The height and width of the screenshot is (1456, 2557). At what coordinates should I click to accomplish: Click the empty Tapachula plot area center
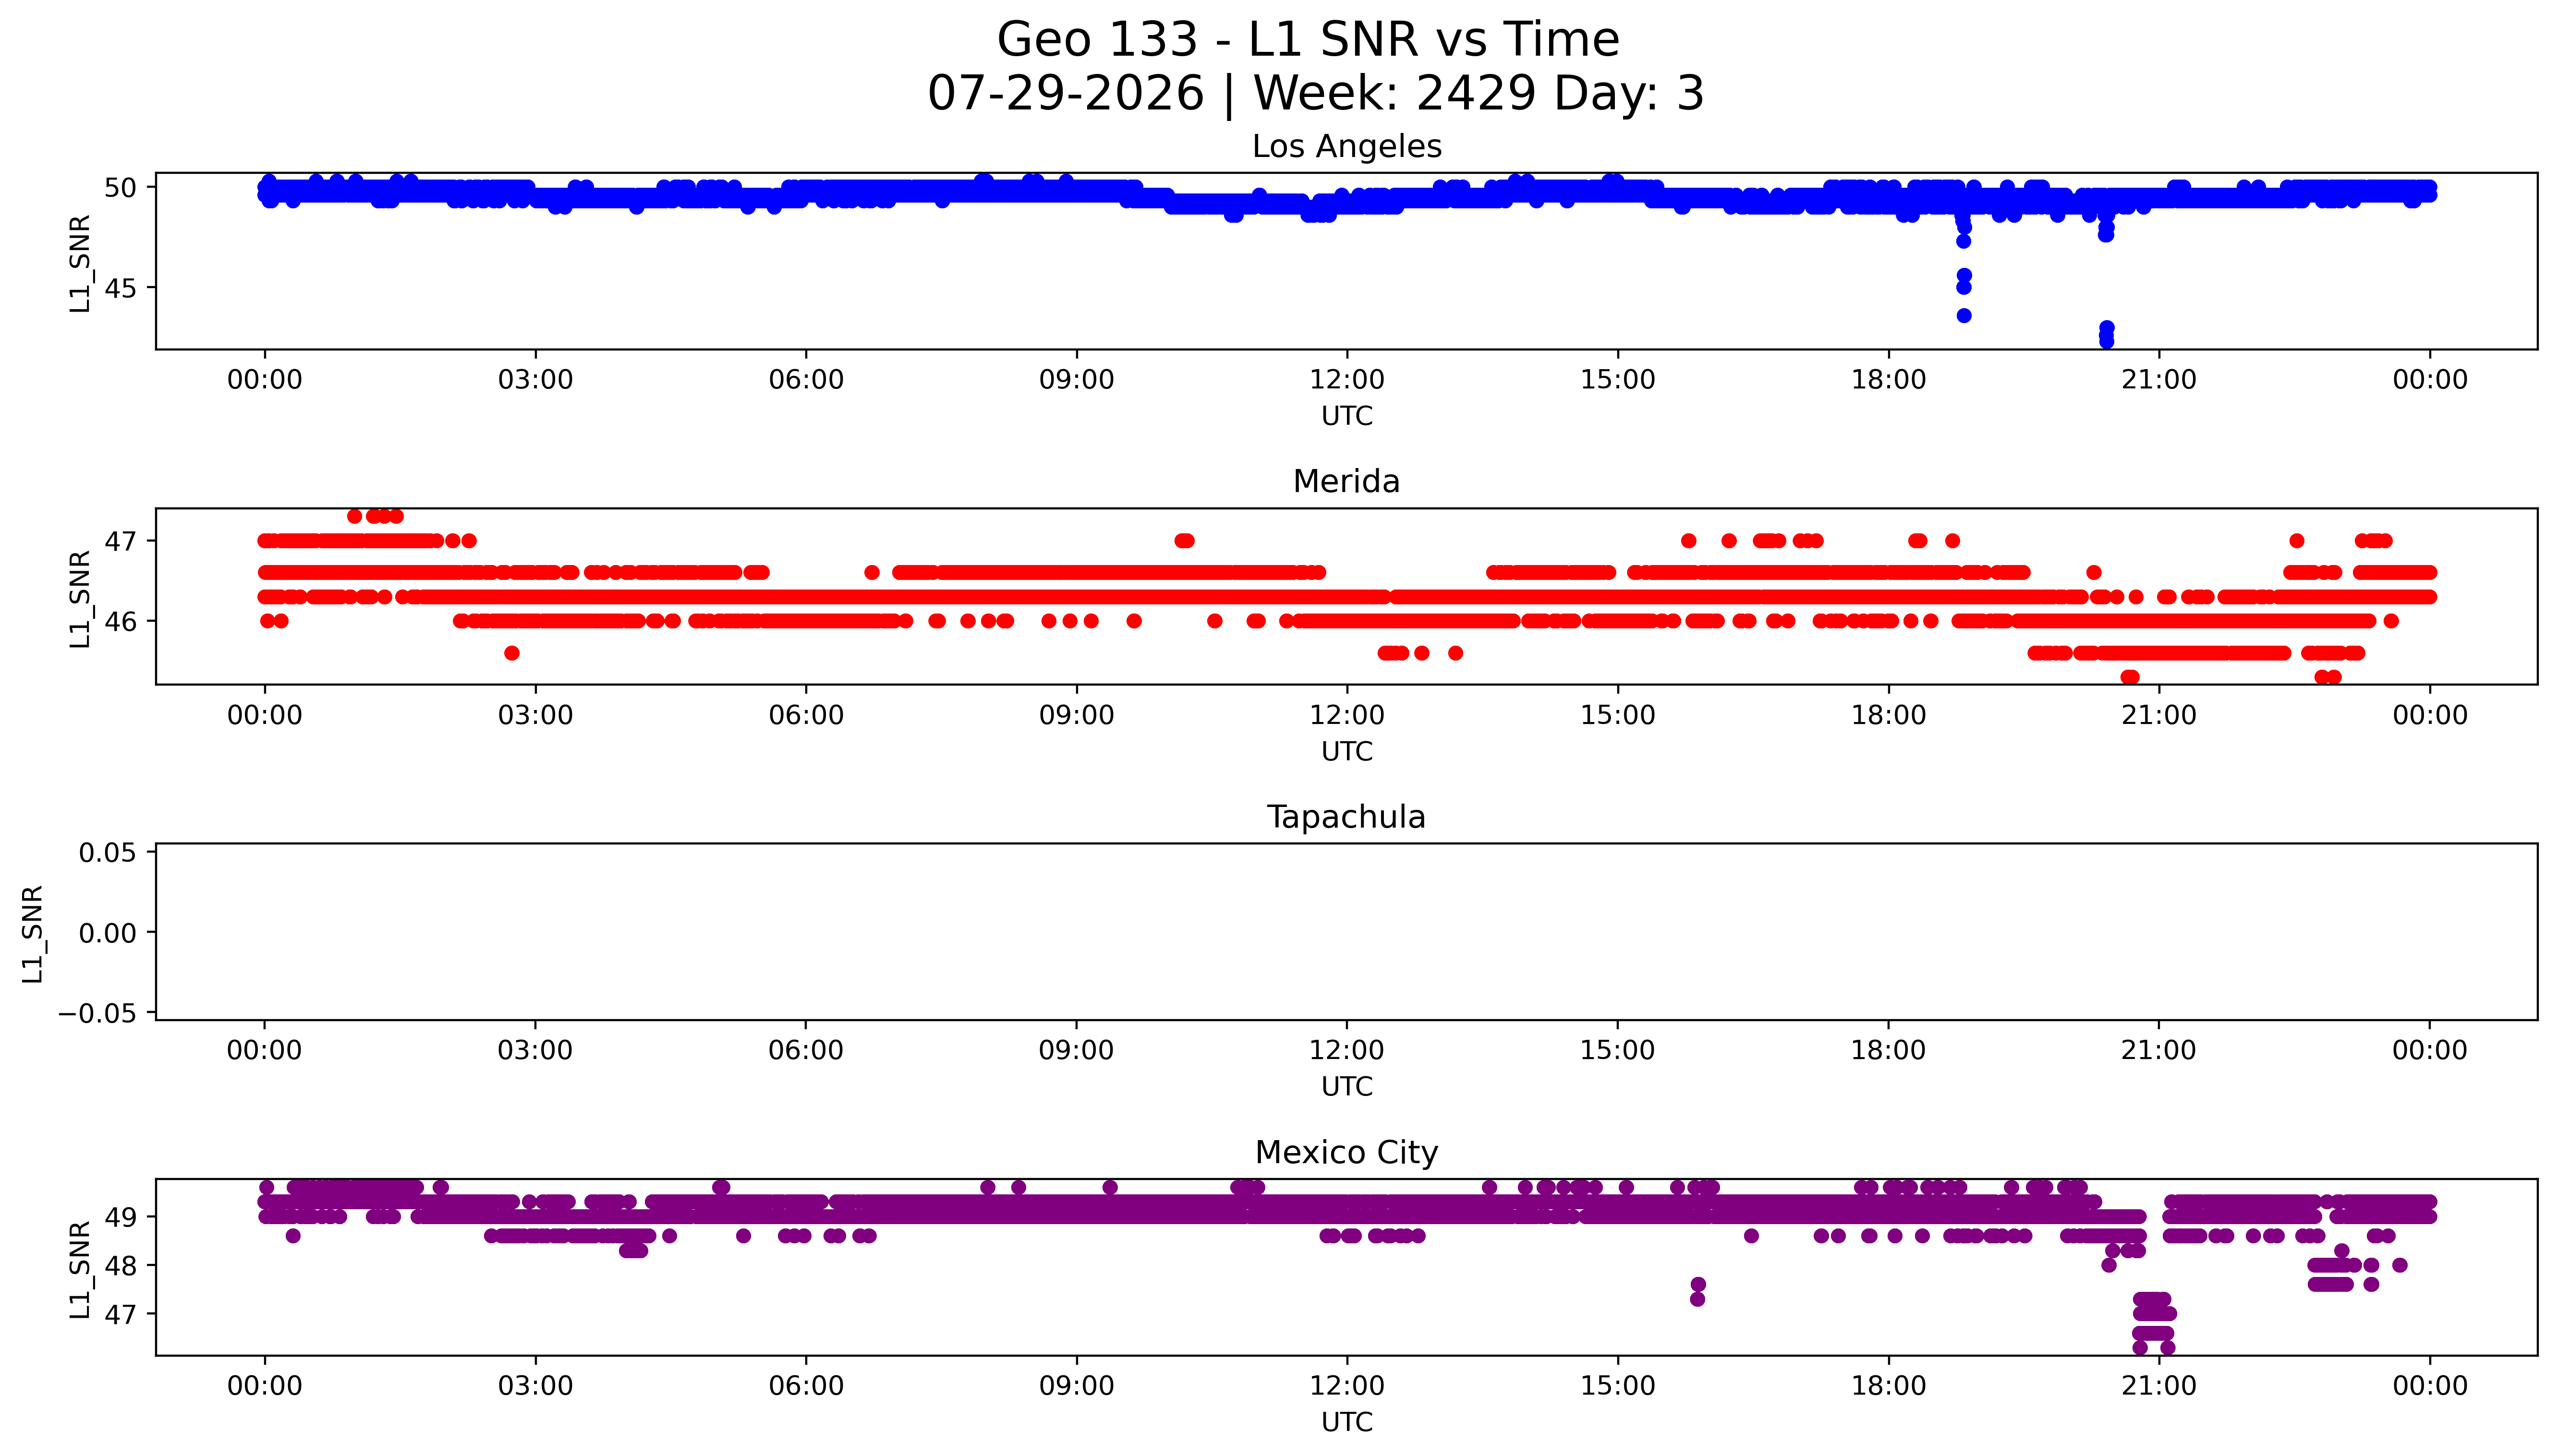[x=1346, y=932]
